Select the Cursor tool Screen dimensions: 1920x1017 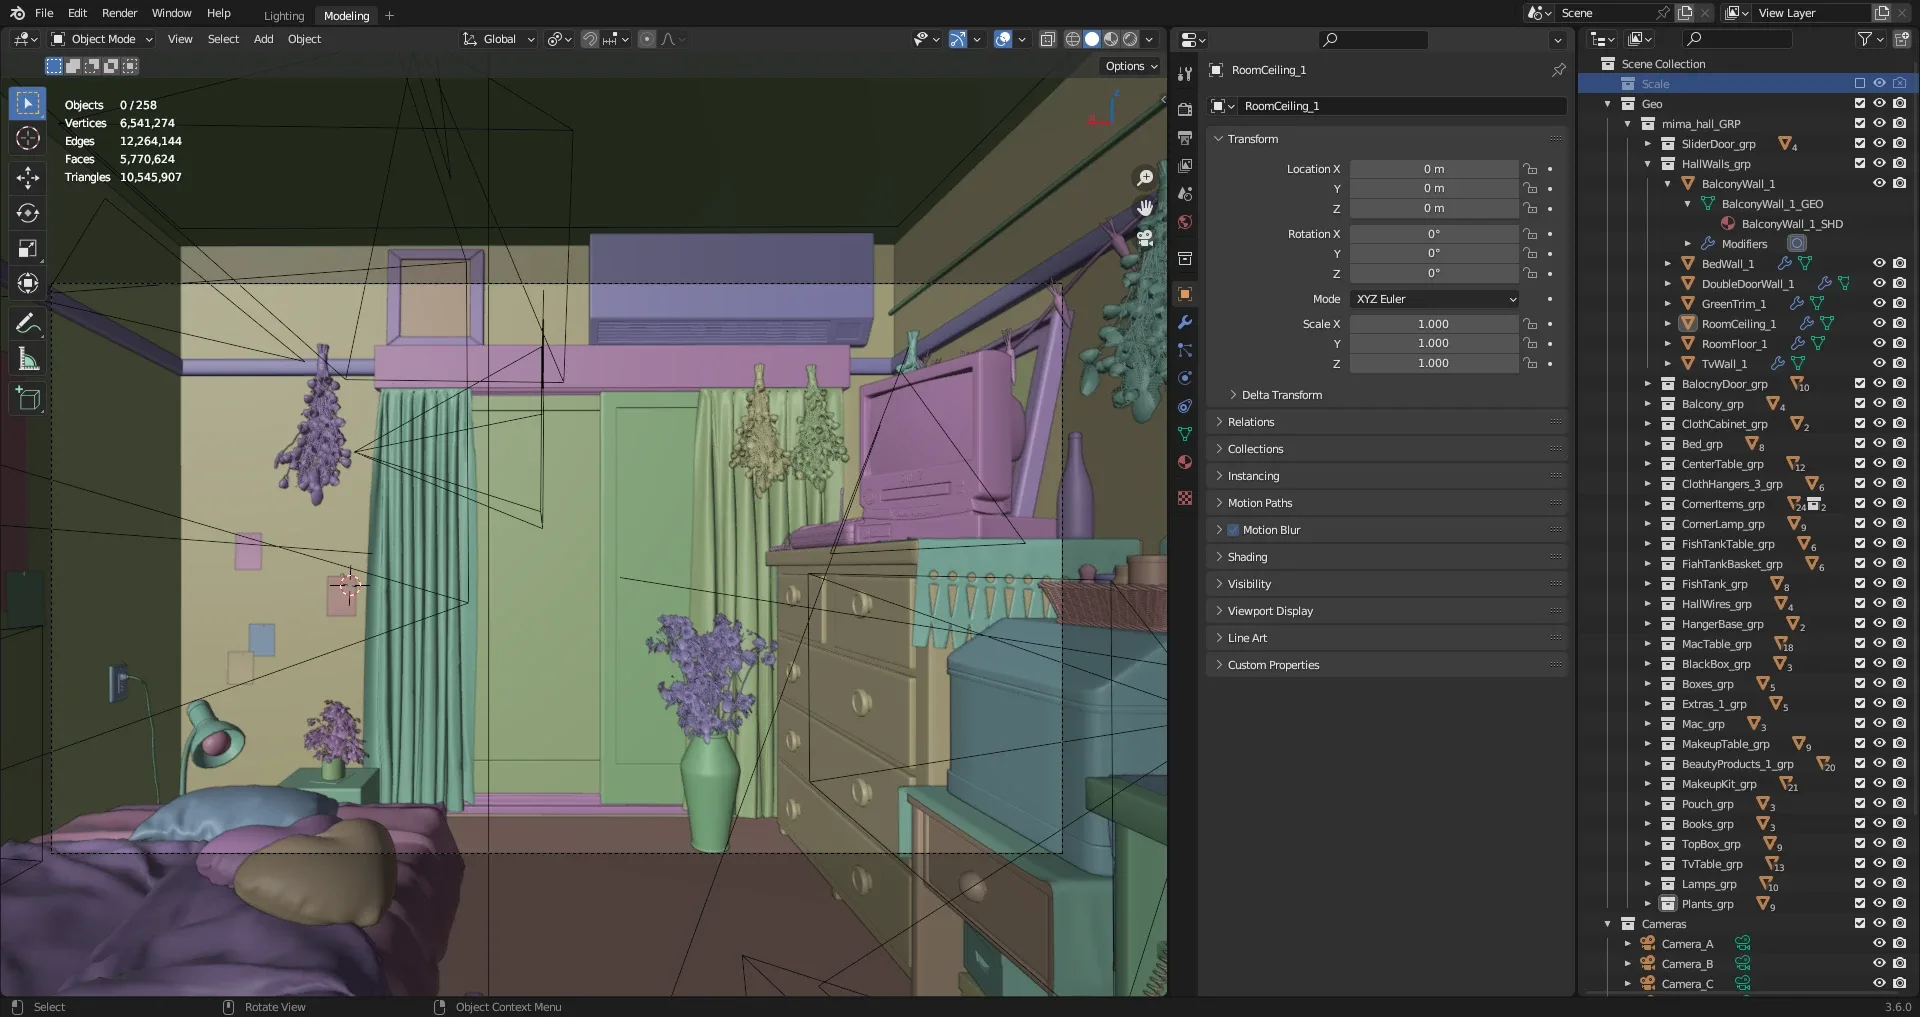28,139
